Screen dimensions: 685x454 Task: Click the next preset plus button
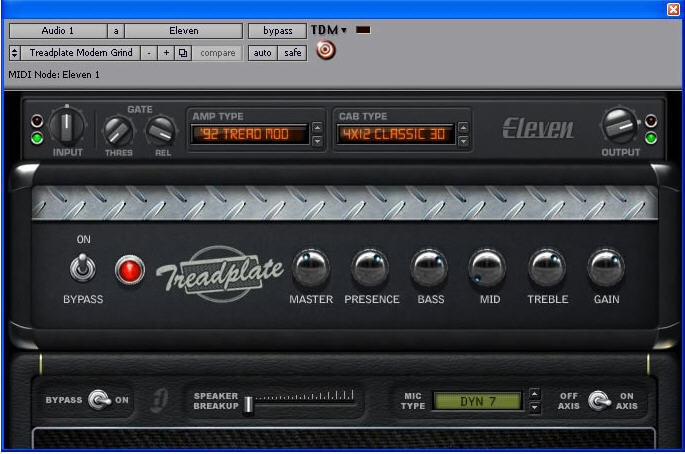[x=166, y=53]
